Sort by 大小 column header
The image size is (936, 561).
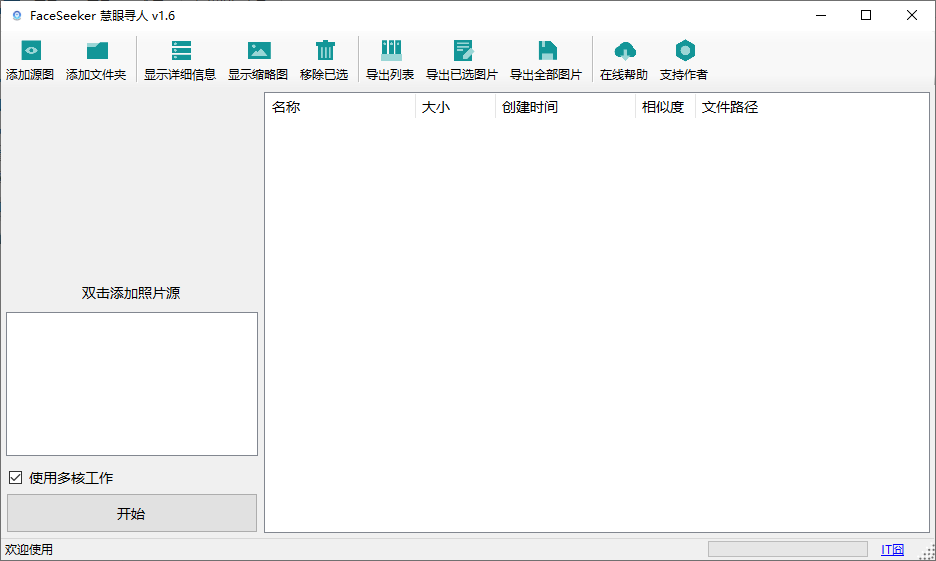[x=455, y=107]
